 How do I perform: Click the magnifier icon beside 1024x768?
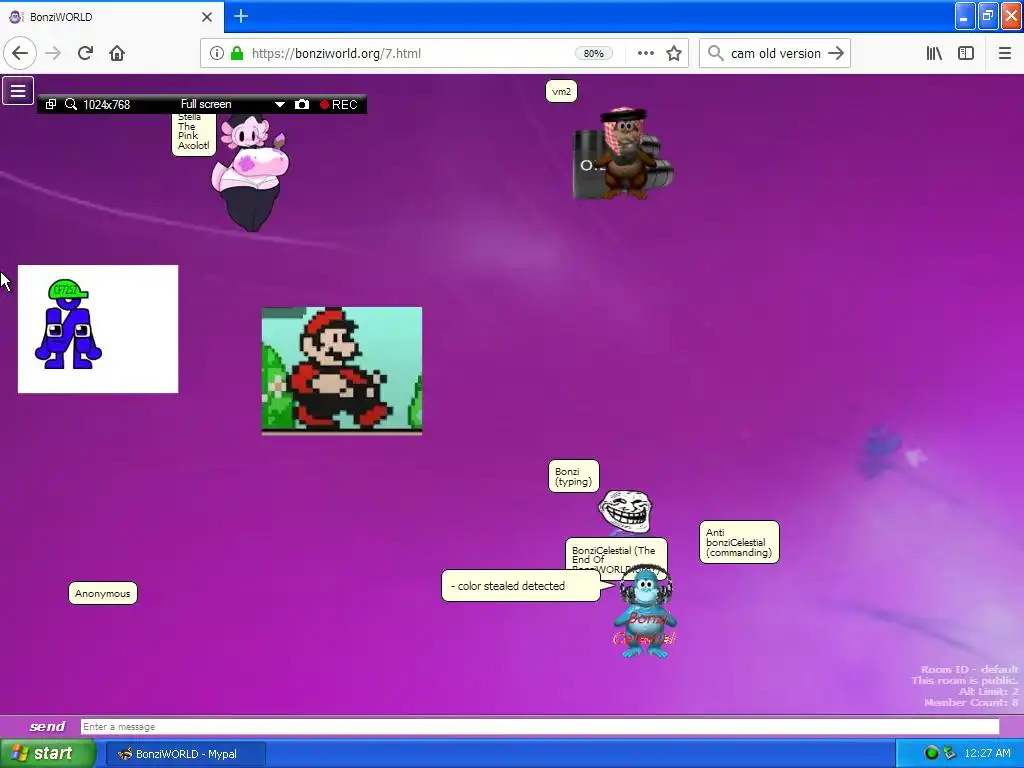pyautogui.click(x=71, y=104)
